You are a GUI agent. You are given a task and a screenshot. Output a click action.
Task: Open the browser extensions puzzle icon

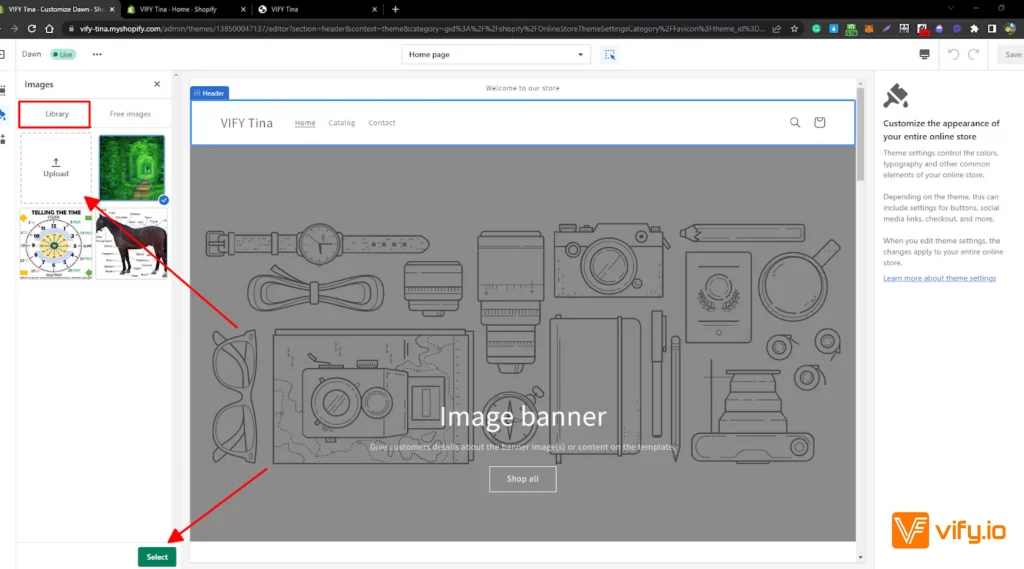tap(974, 29)
